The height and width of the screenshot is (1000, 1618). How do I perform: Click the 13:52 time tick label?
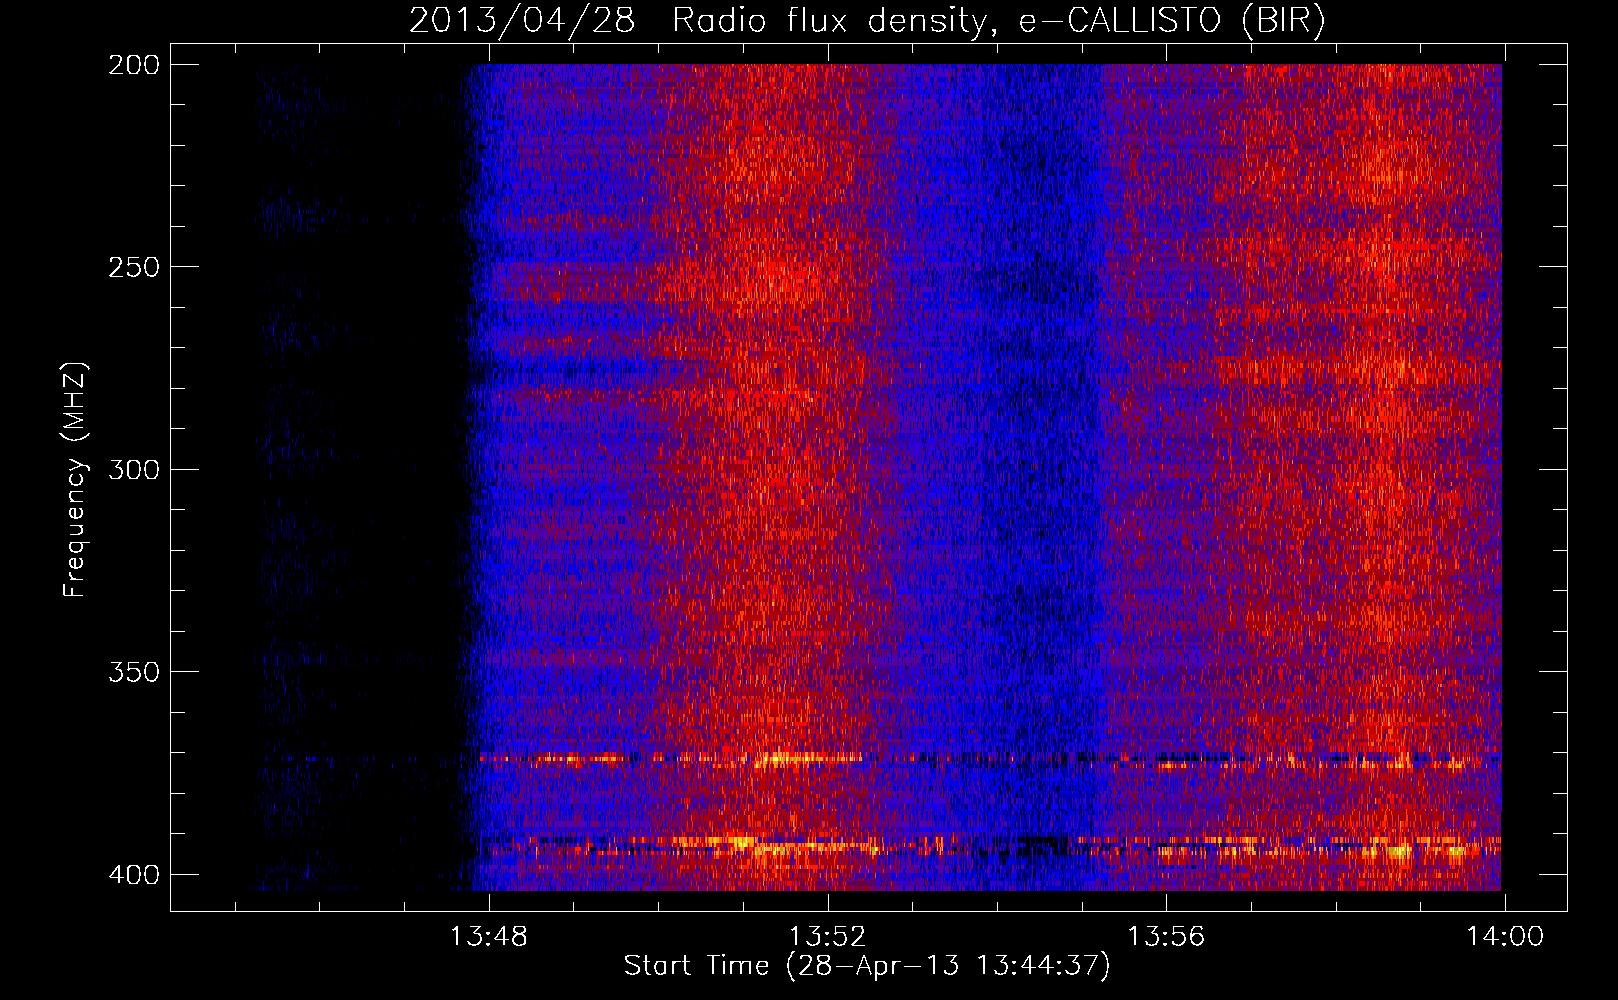pyautogui.click(x=827, y=937)
